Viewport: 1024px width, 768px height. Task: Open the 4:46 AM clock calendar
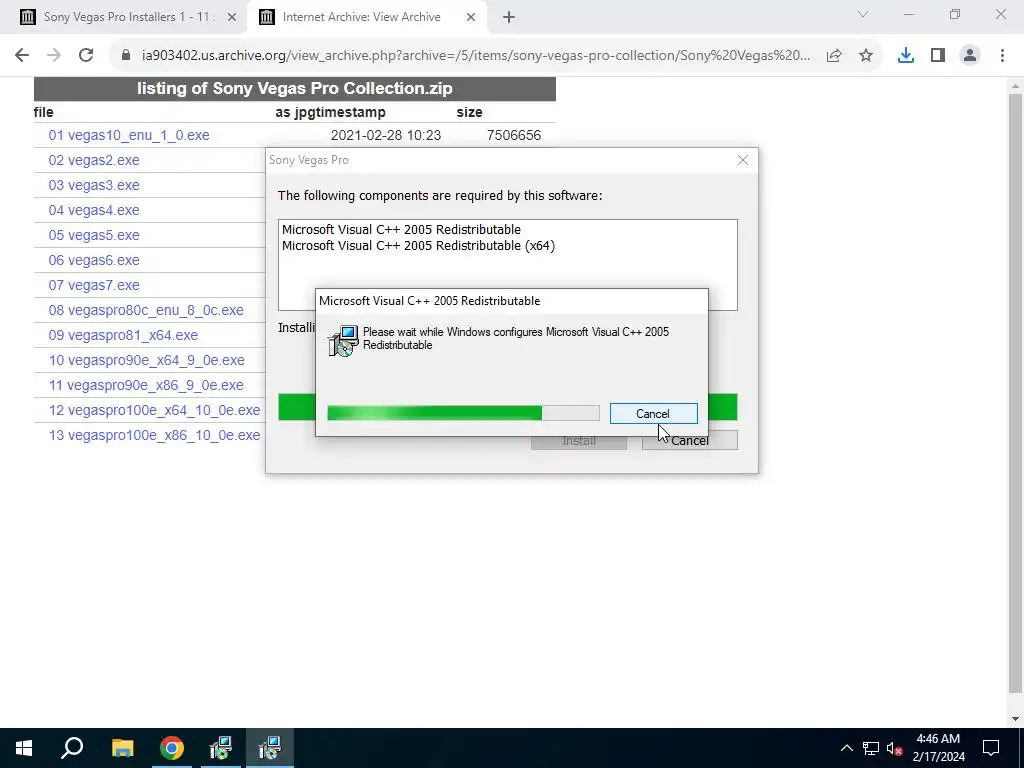938,748
